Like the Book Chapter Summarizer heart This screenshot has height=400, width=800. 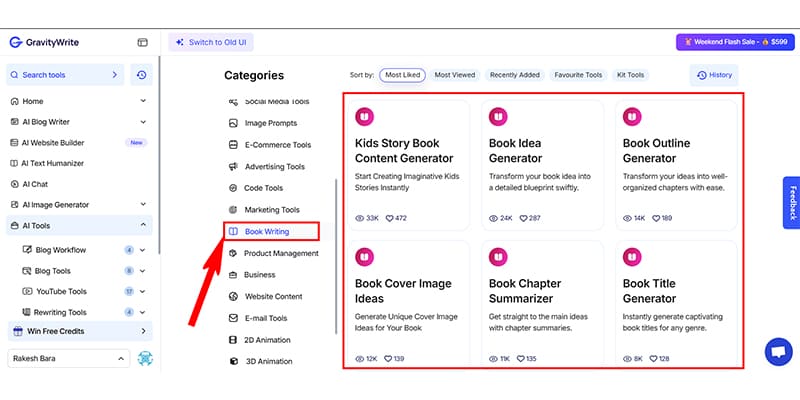click(x=520, y=359)
